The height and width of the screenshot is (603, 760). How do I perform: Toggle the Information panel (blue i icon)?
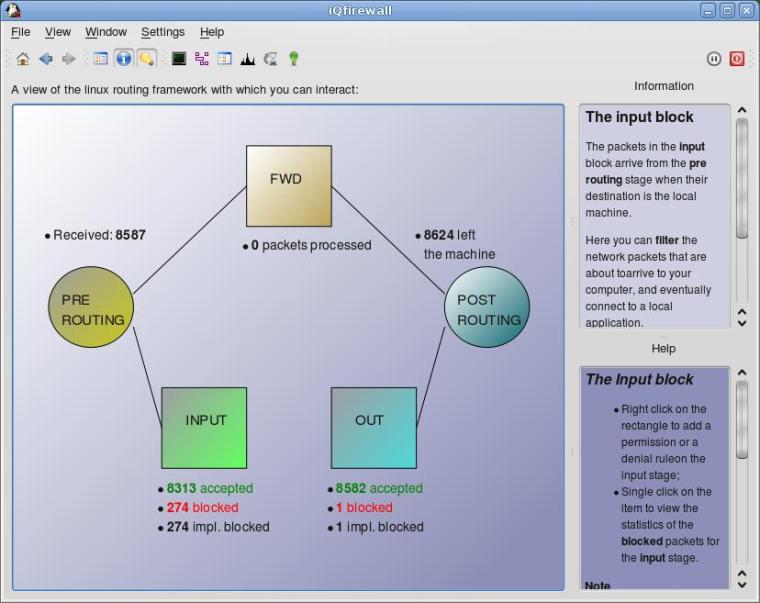pos(124,59)
